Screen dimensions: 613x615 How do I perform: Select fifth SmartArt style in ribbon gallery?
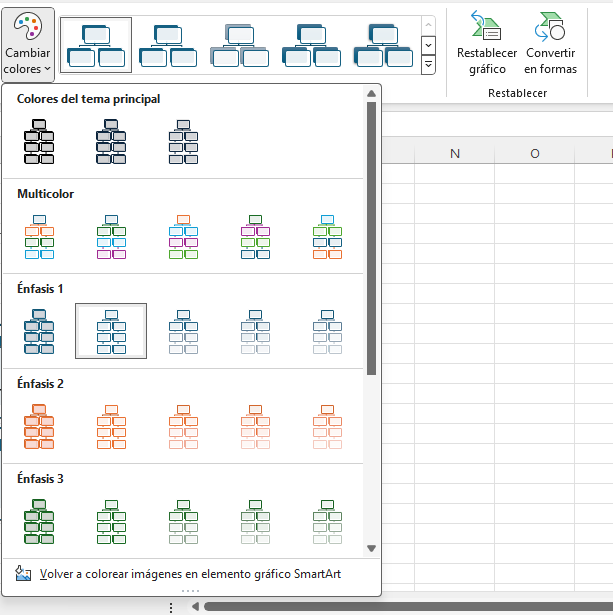click(x=383, y=45)
